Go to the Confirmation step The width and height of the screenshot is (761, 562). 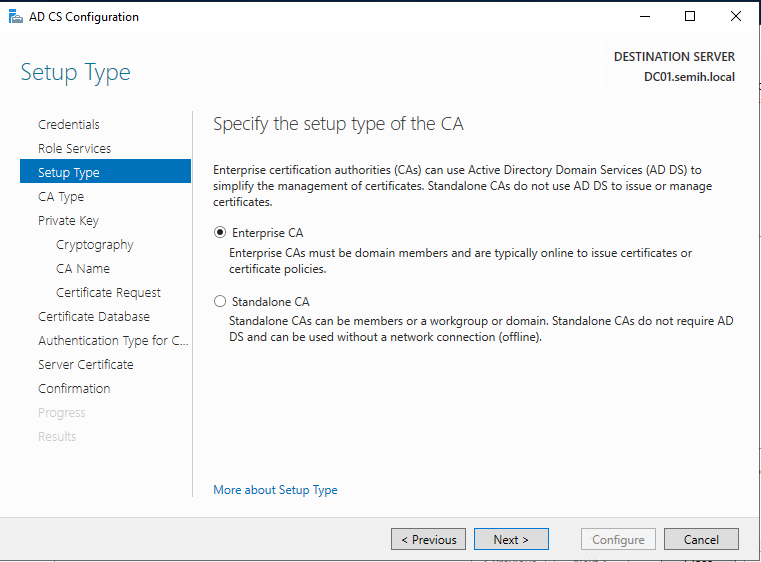pyautogui.click(x=74, y=389)
